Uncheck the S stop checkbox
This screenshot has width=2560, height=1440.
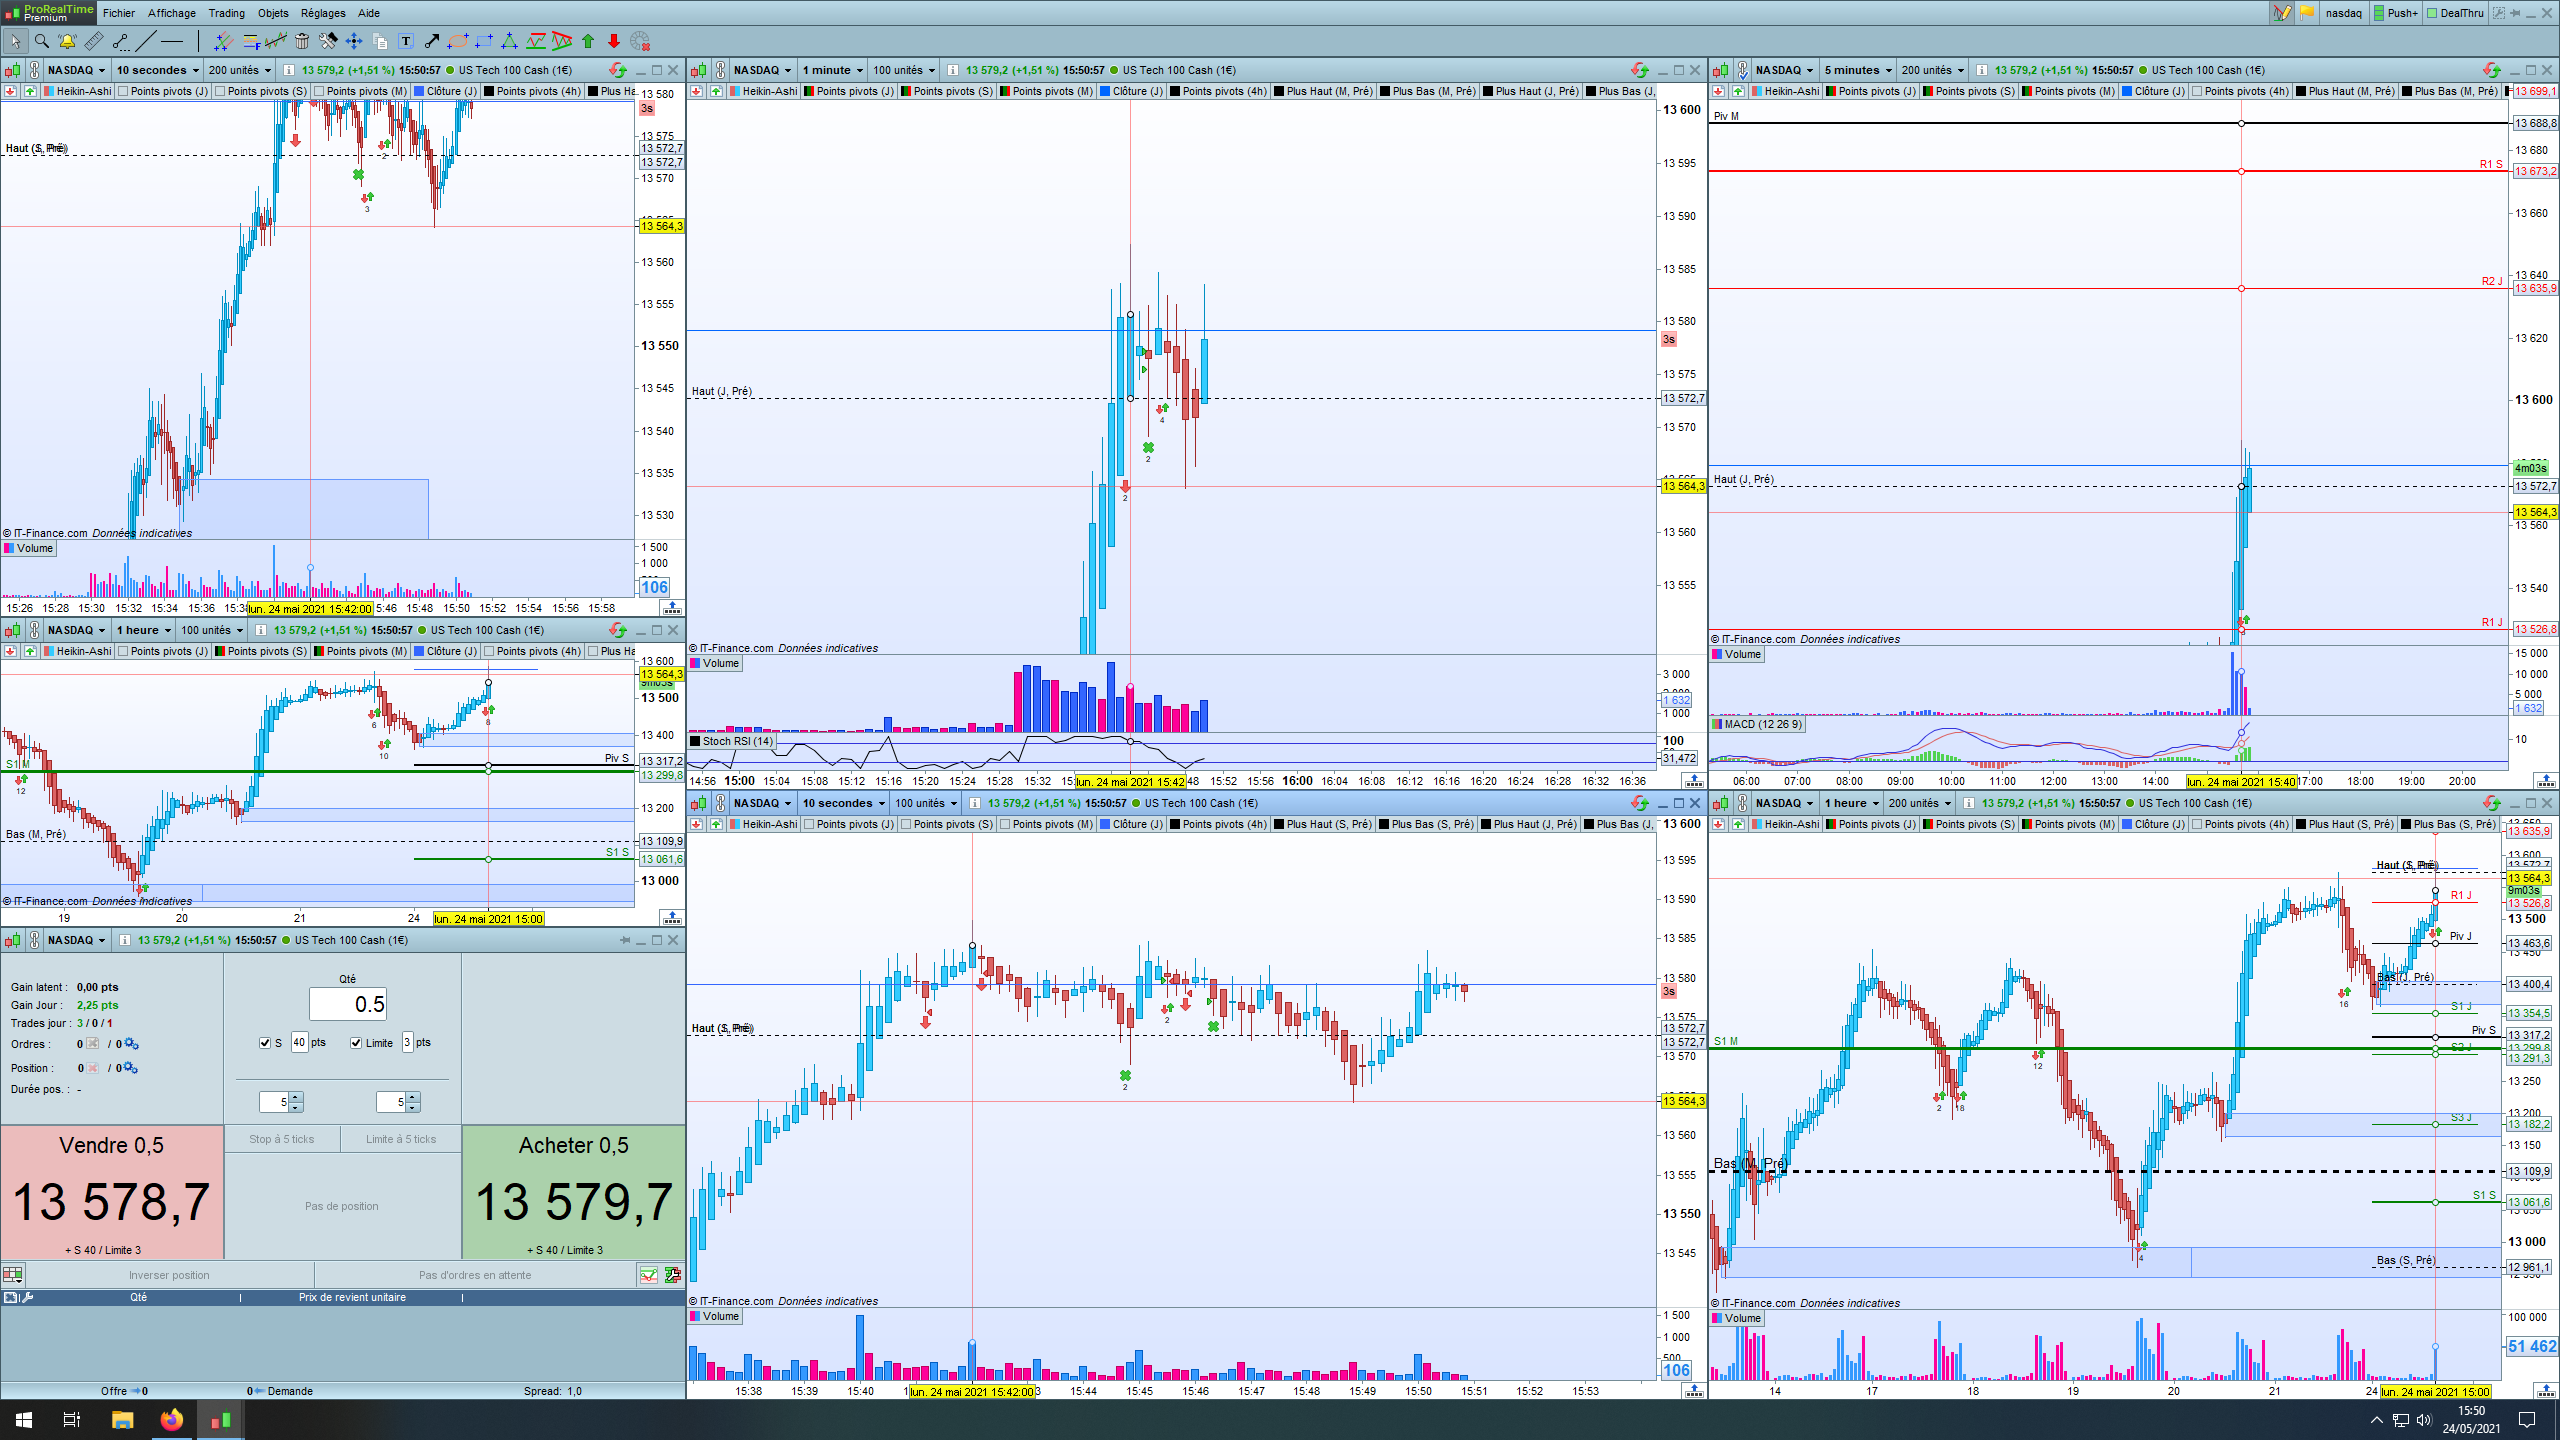pos(265,1043)
